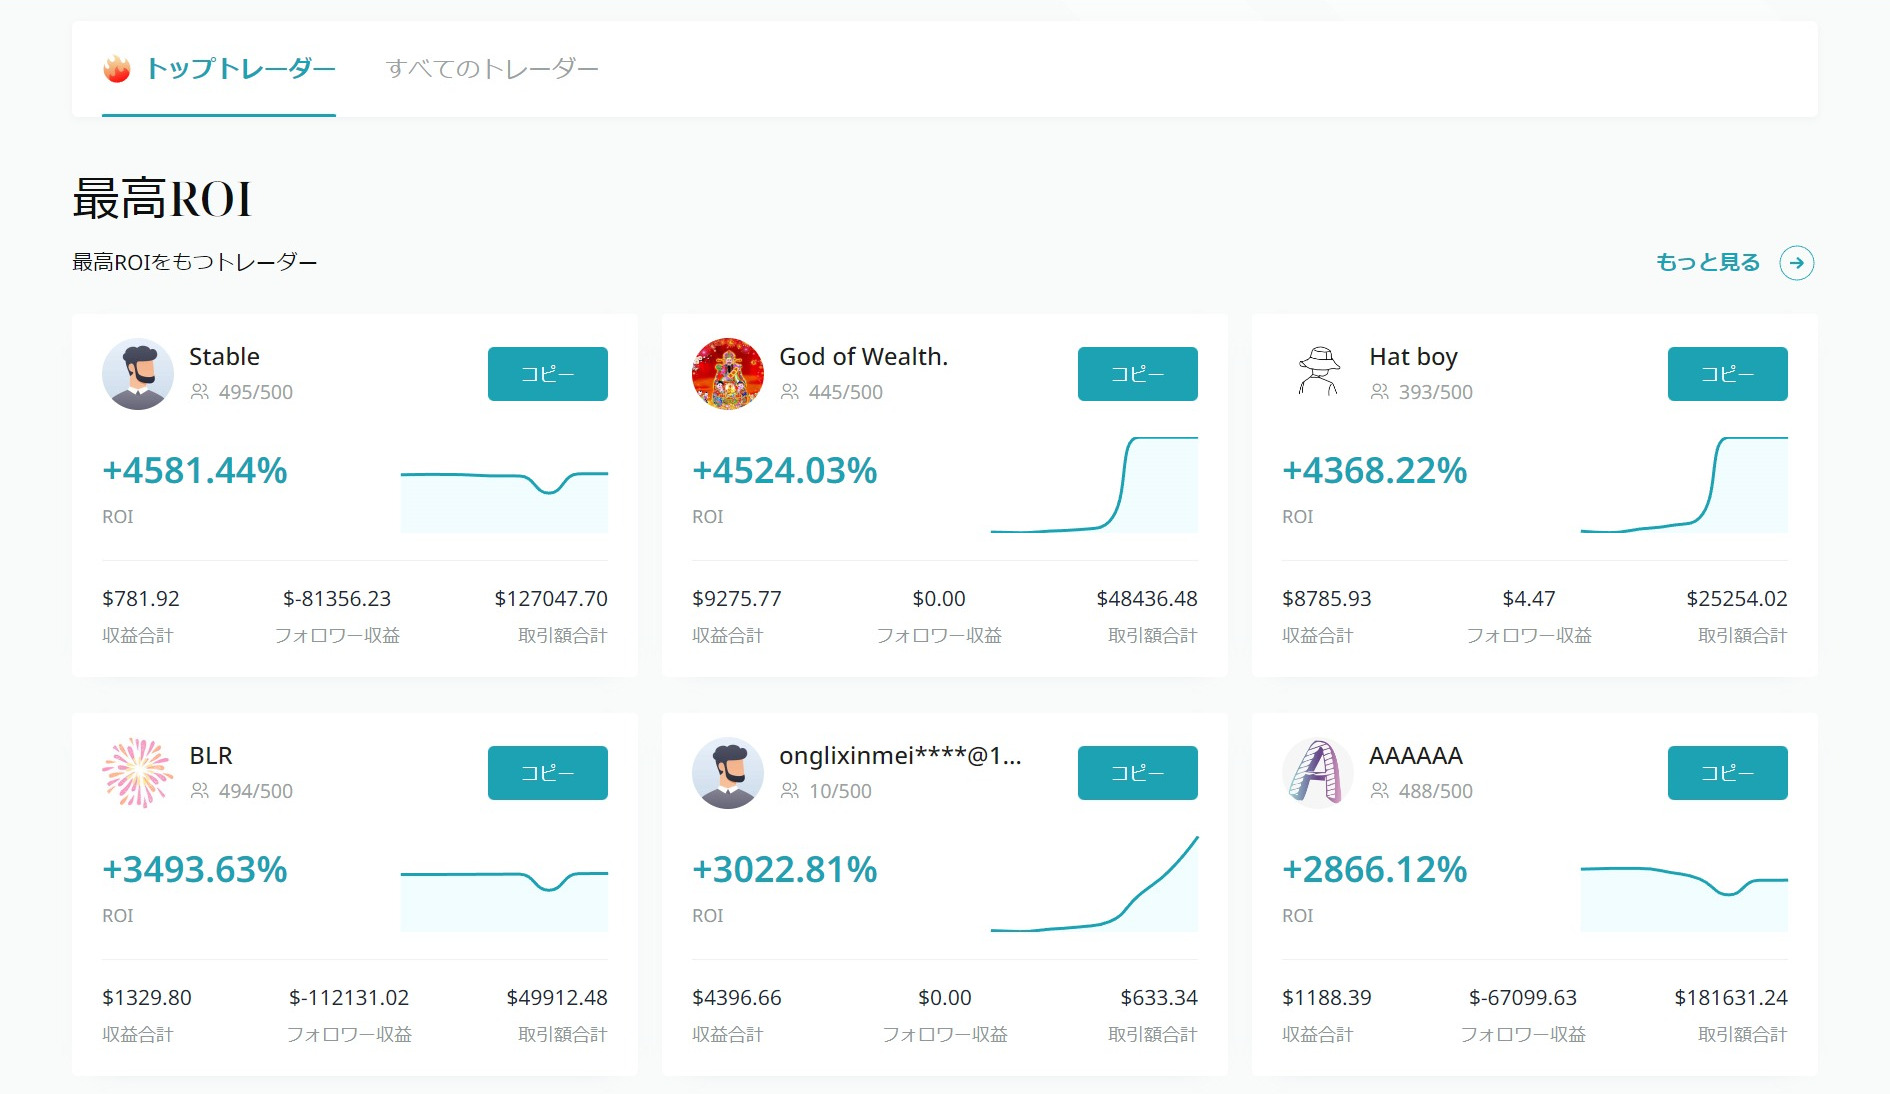
Task: Click the followers icon showing 495/500 for Stable
Action: [x=199, y=392]
